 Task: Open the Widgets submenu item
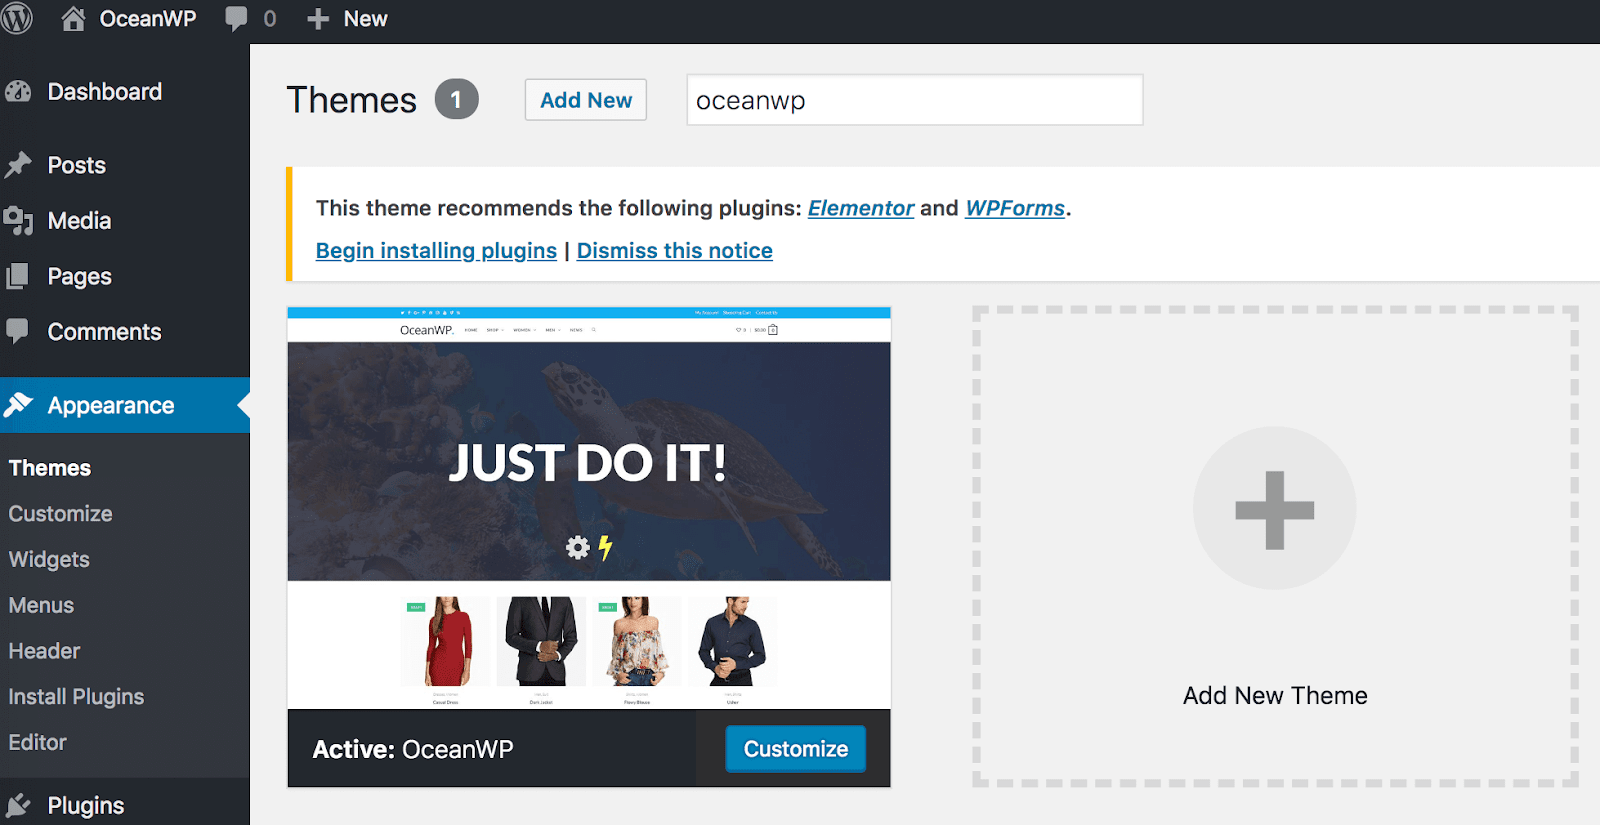[x=49, y=560]
